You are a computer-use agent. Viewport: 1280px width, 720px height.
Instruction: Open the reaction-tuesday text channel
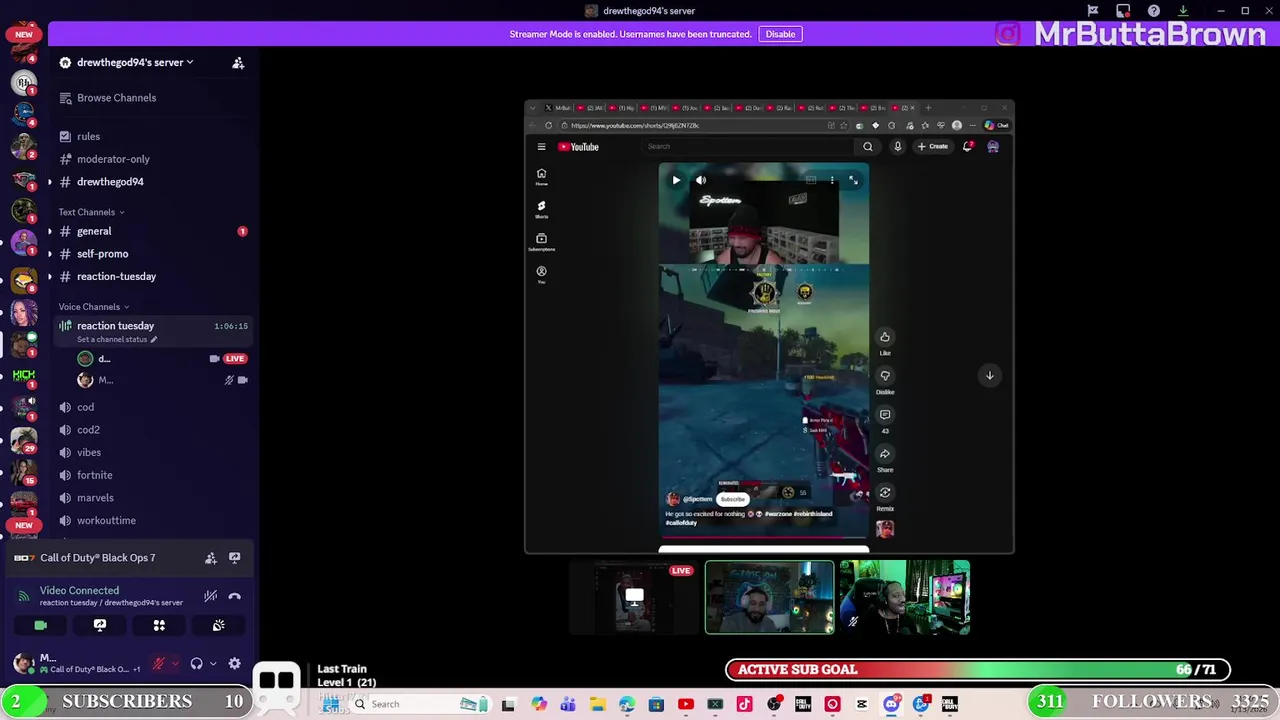point(116,277)
